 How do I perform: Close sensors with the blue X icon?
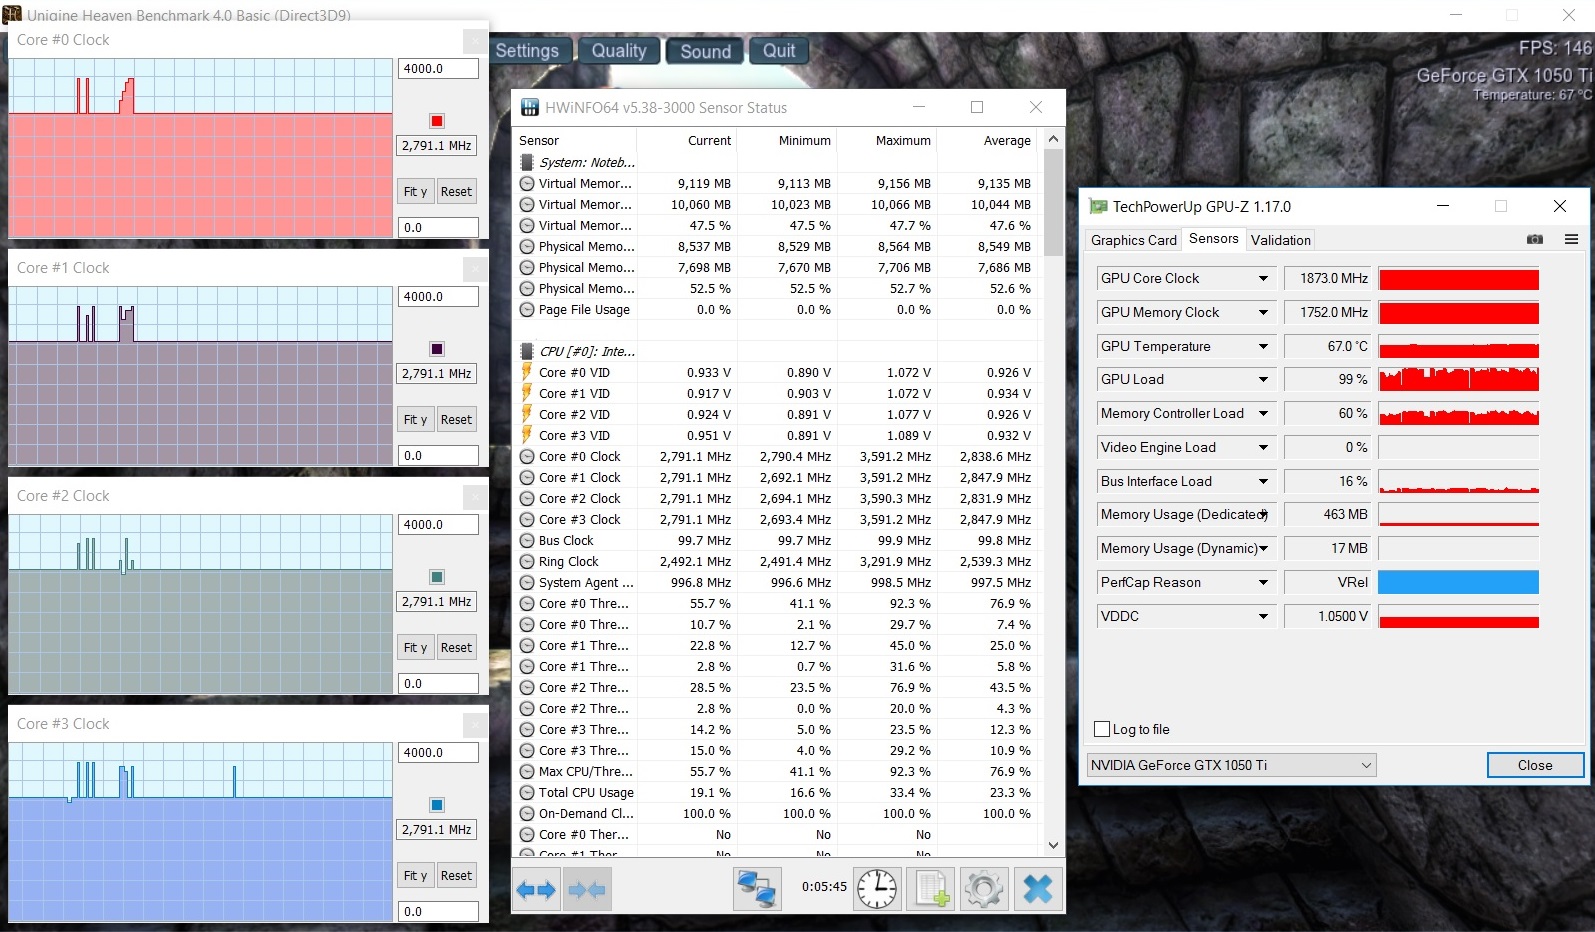1038,889
